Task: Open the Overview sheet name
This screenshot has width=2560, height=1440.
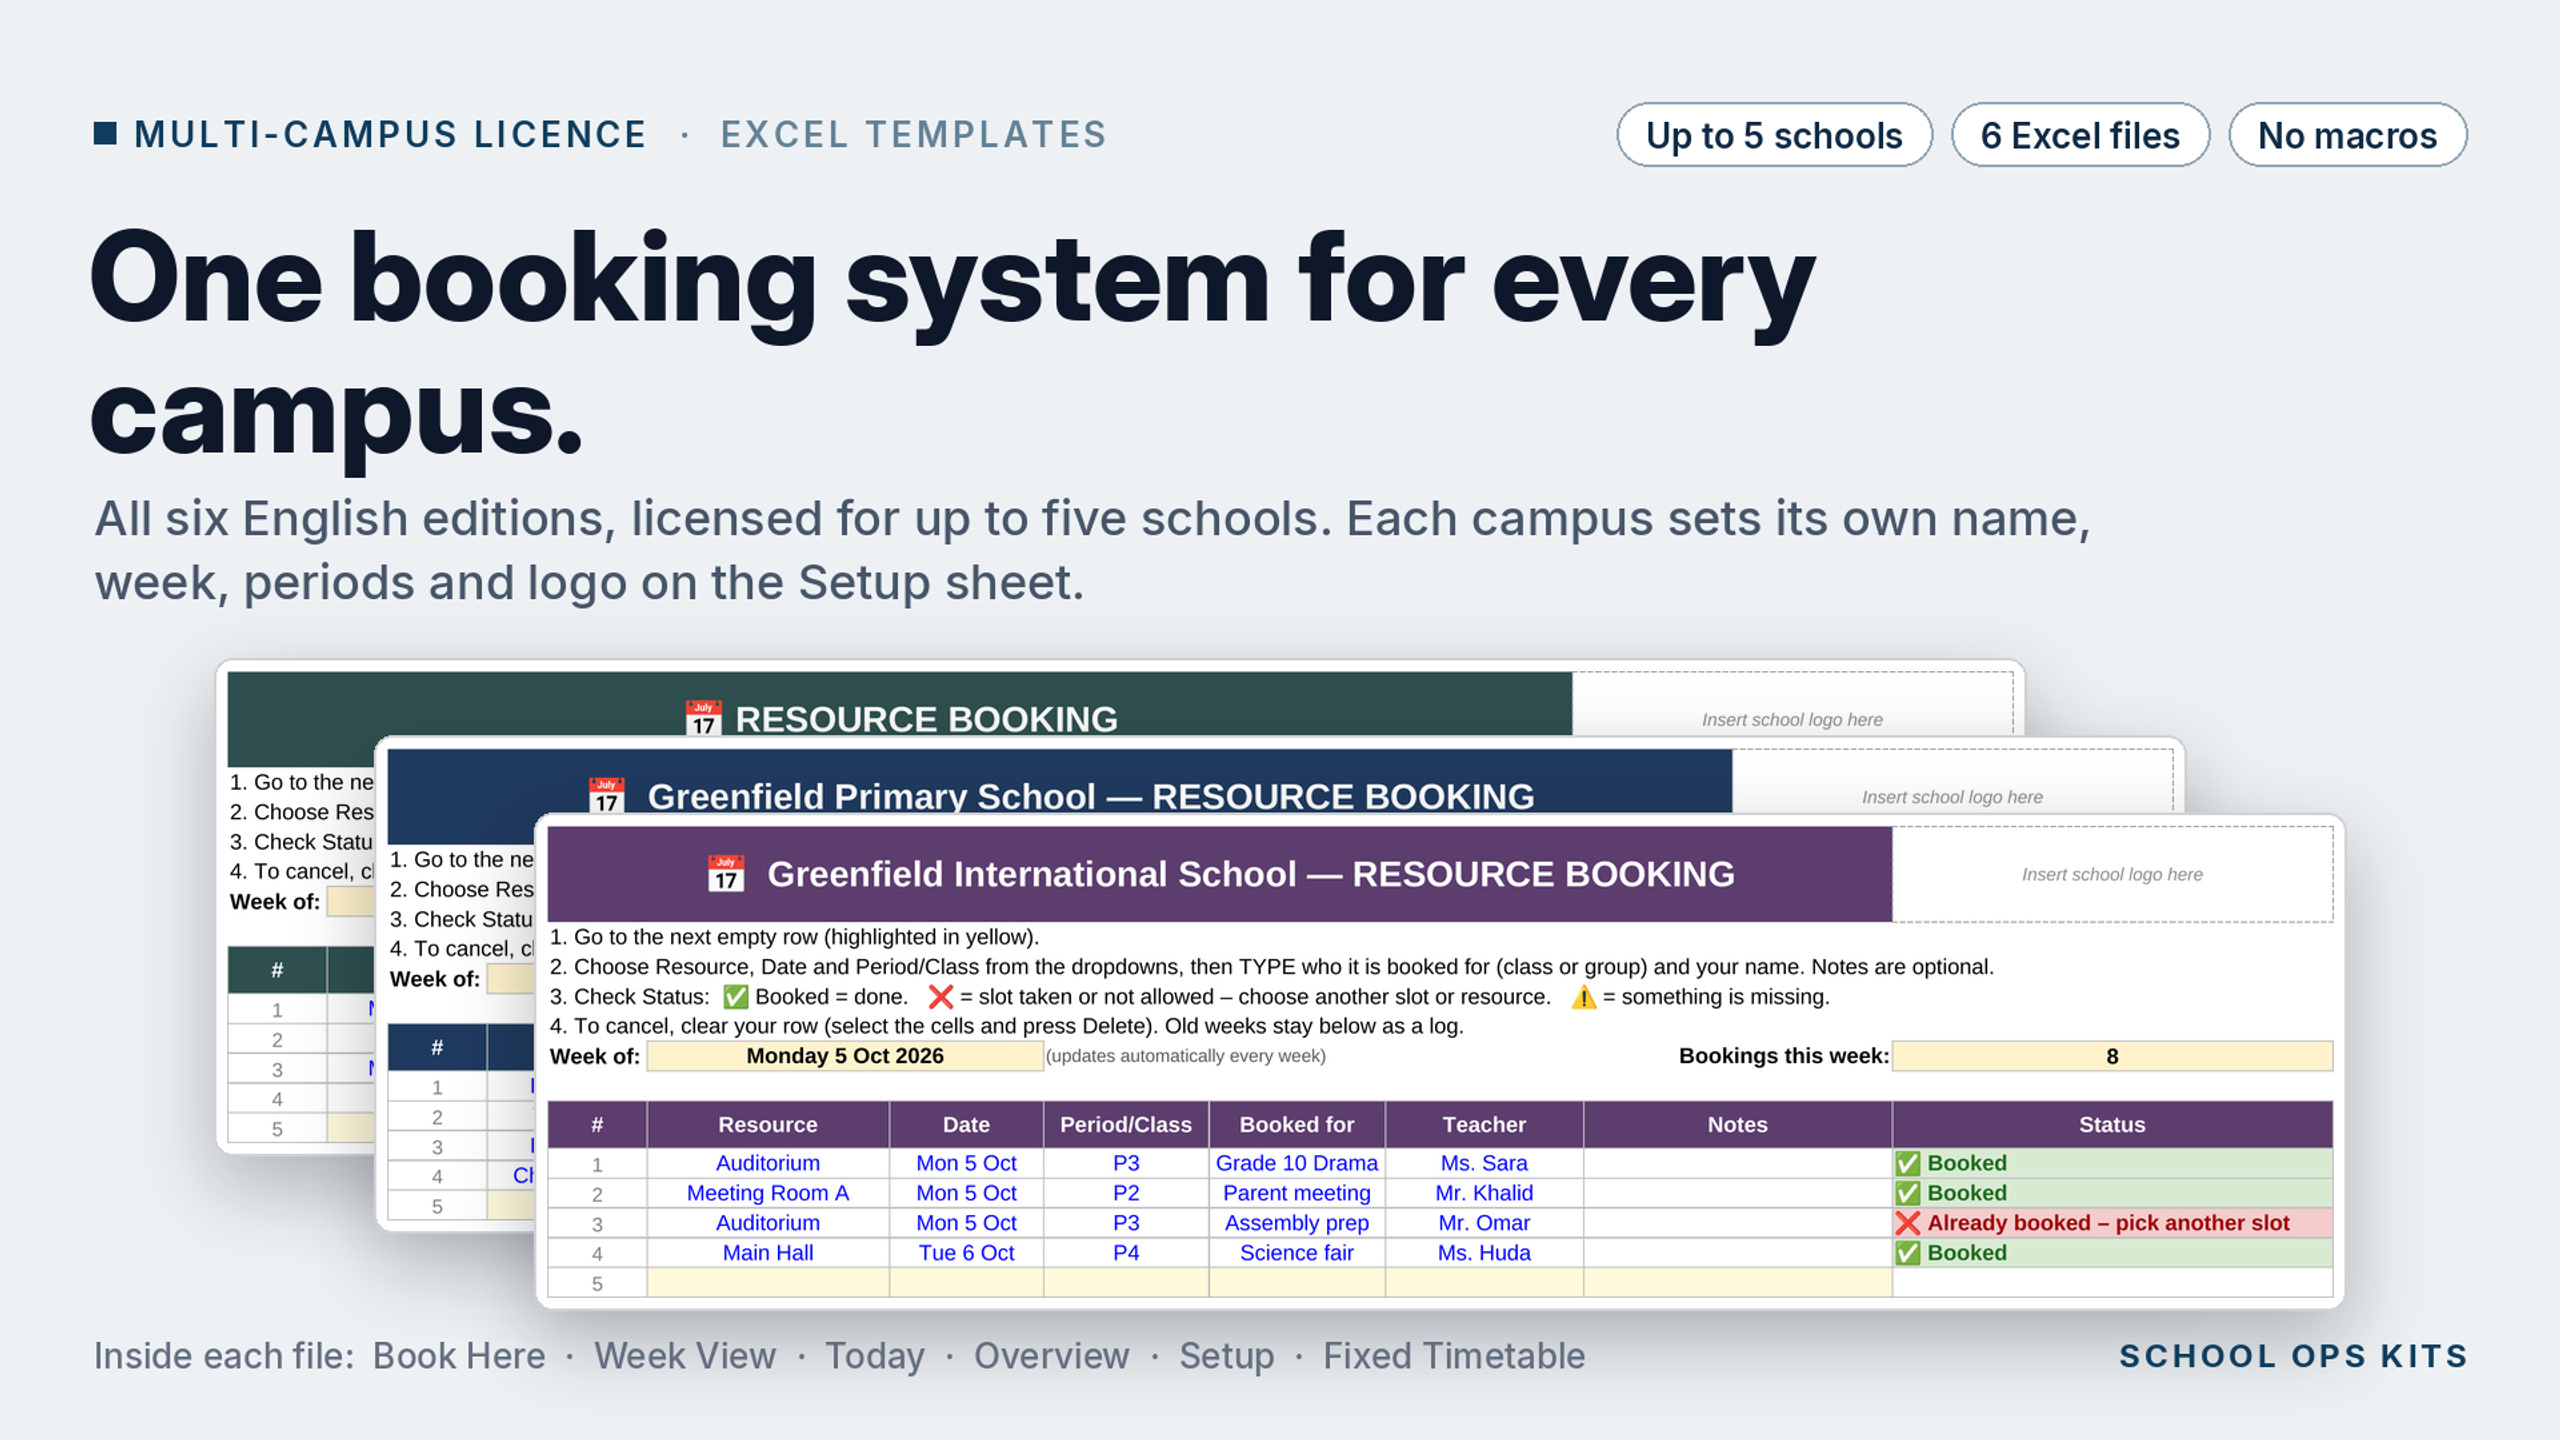Action: [1052, 1356]
